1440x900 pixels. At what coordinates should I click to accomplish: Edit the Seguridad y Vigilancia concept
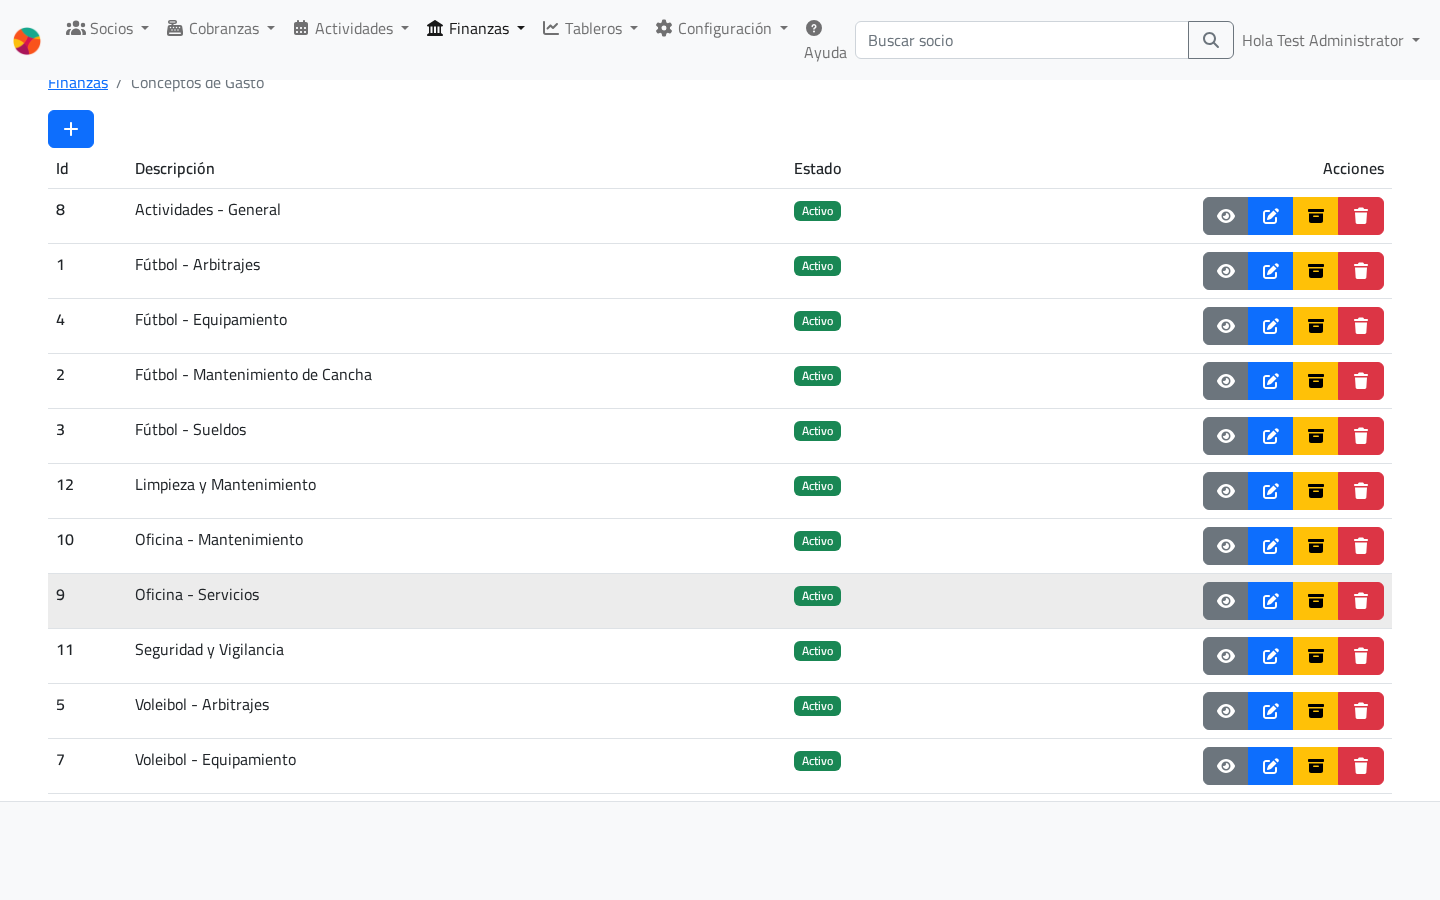coord(1270,656)
